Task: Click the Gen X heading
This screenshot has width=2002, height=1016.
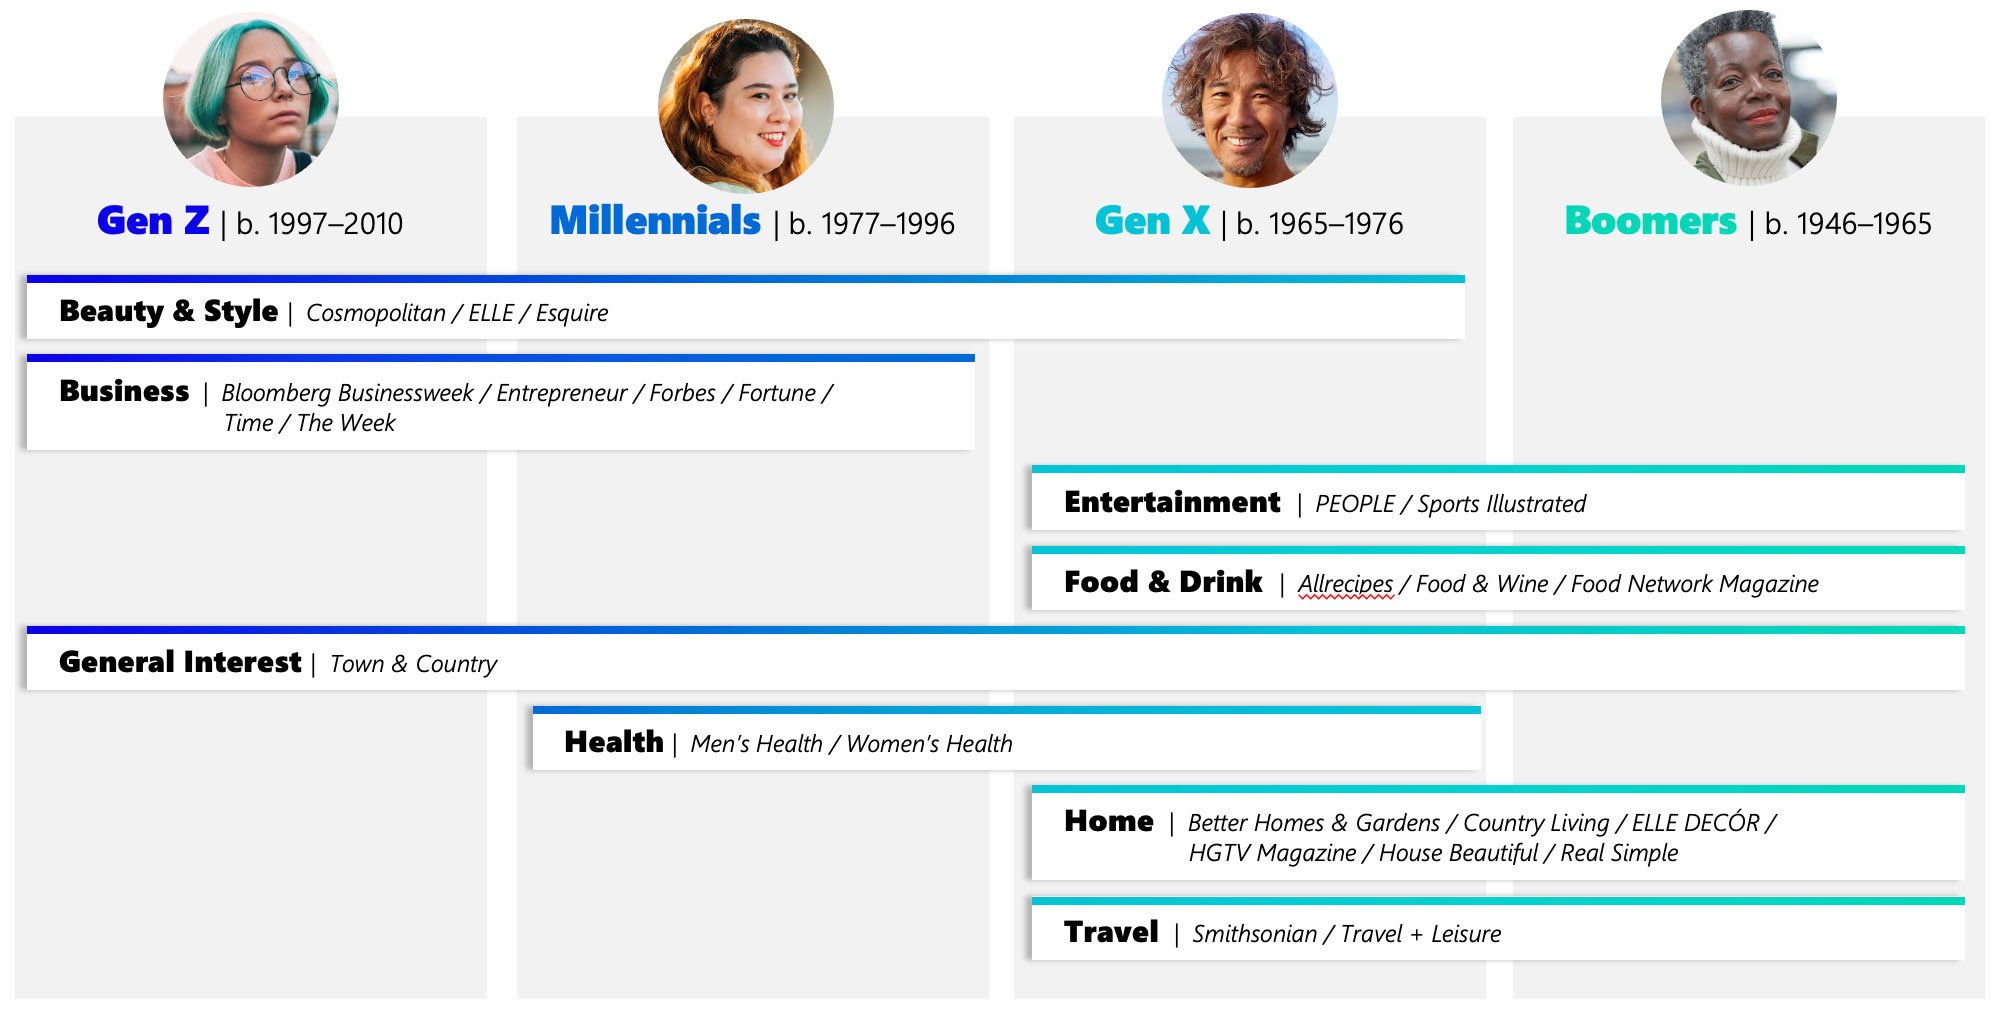Action: tap(1152, 221)
